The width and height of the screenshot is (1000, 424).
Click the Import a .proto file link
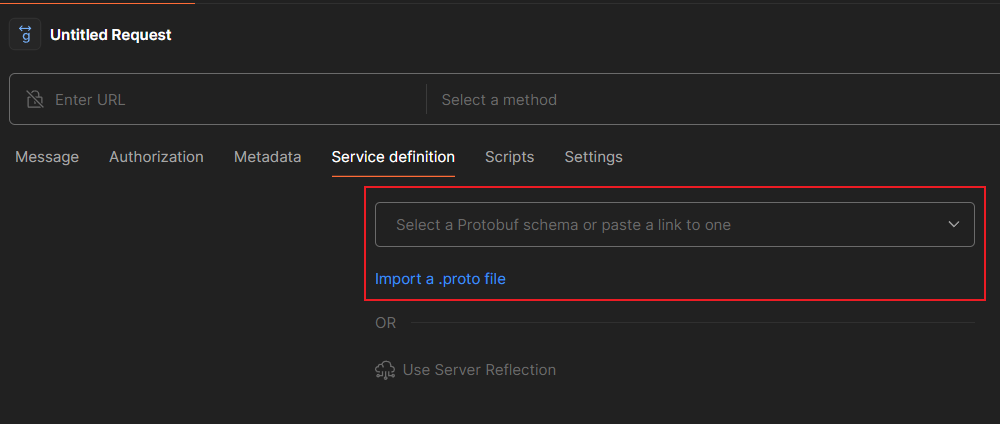click(440, 279)
